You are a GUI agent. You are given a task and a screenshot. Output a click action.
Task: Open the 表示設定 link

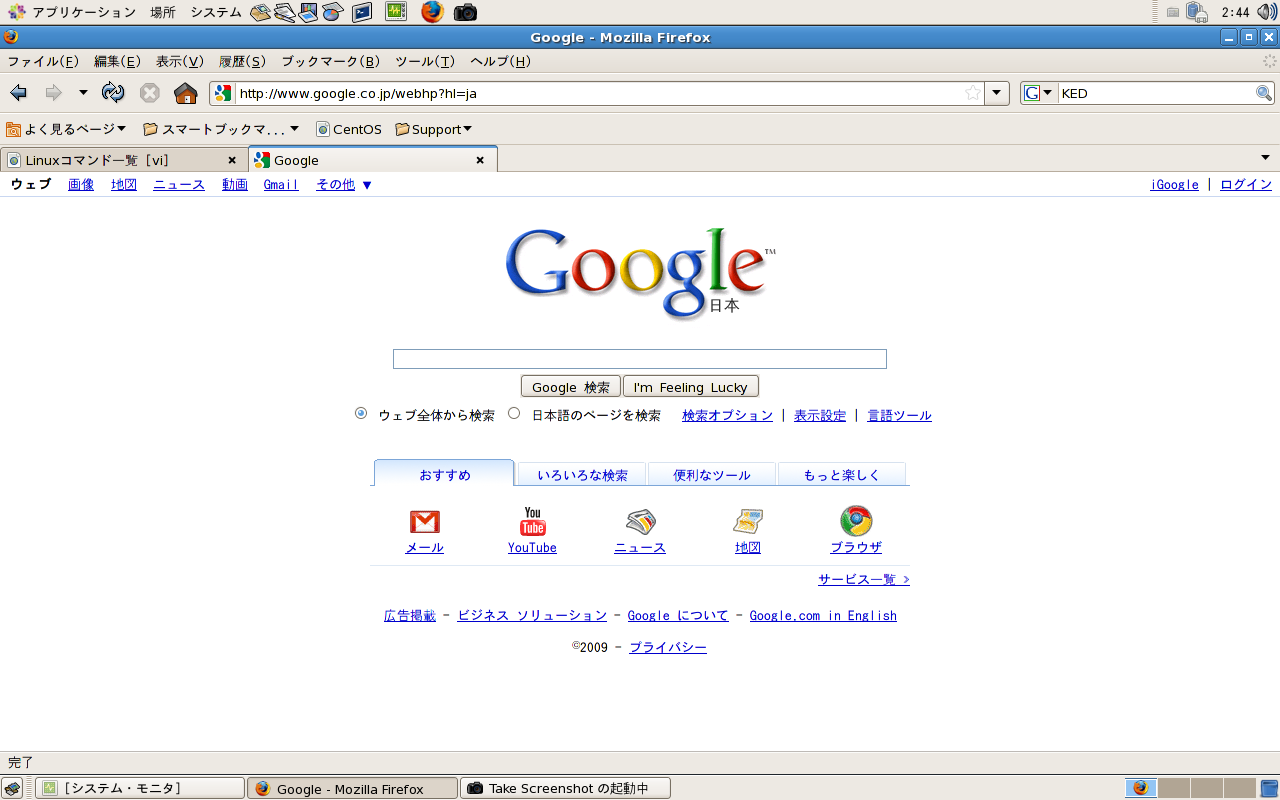point(820,415)
